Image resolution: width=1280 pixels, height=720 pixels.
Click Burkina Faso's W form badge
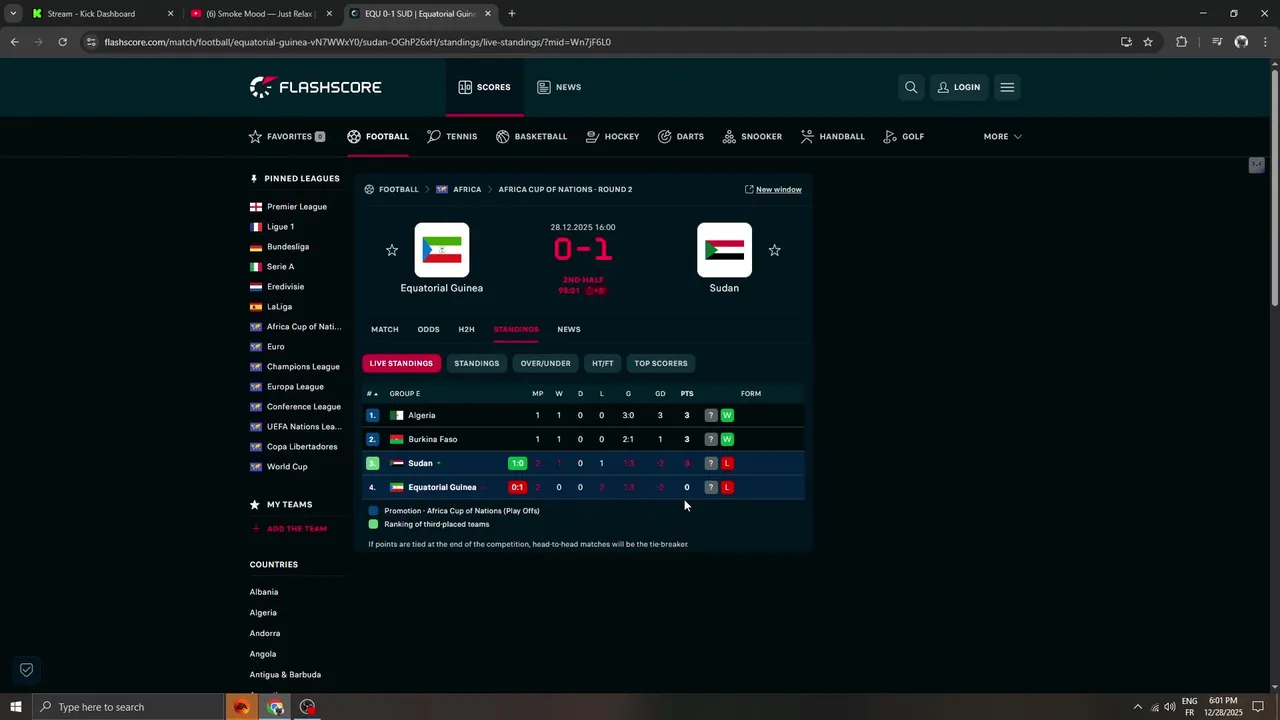tap(727, 439)
